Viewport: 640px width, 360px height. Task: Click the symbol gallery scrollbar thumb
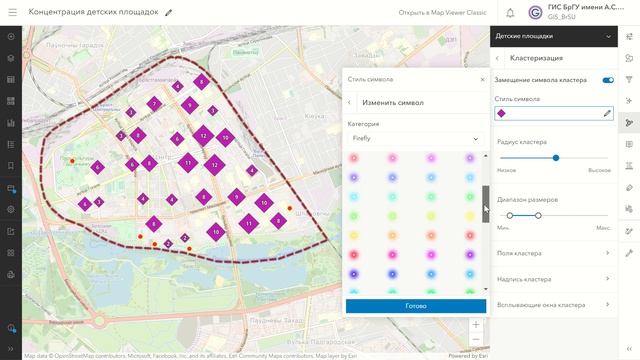pyautogui.click(x=485, y=204)
